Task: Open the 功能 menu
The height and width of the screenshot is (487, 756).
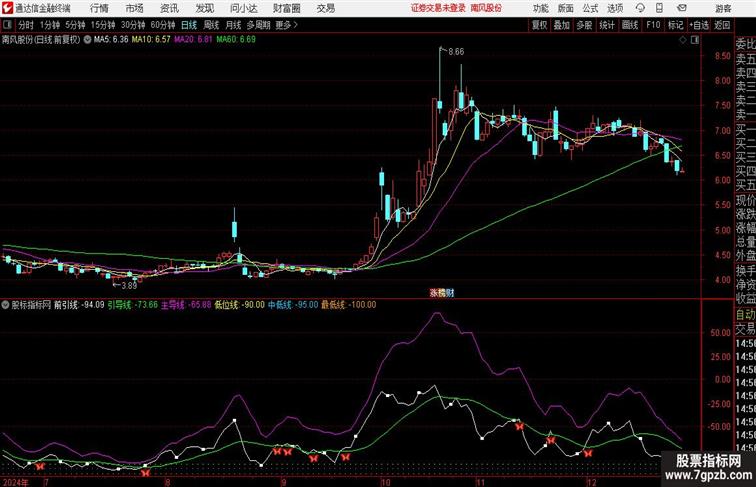Action: coord(540,8)
